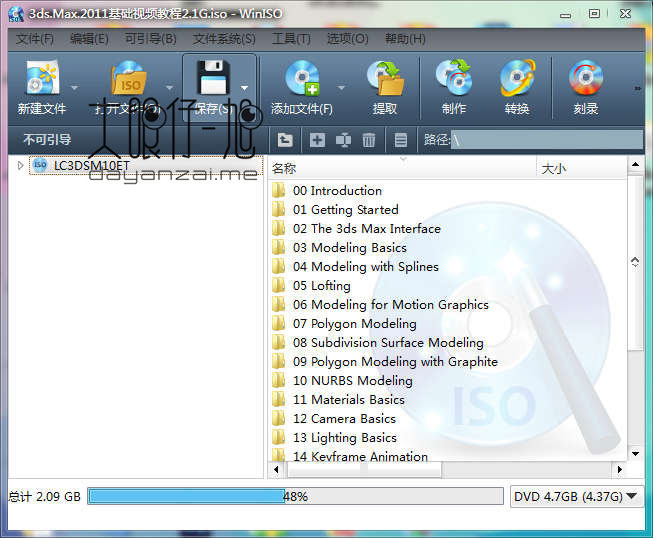
Task: Go up one folder level icon
Action: [285, 140]
